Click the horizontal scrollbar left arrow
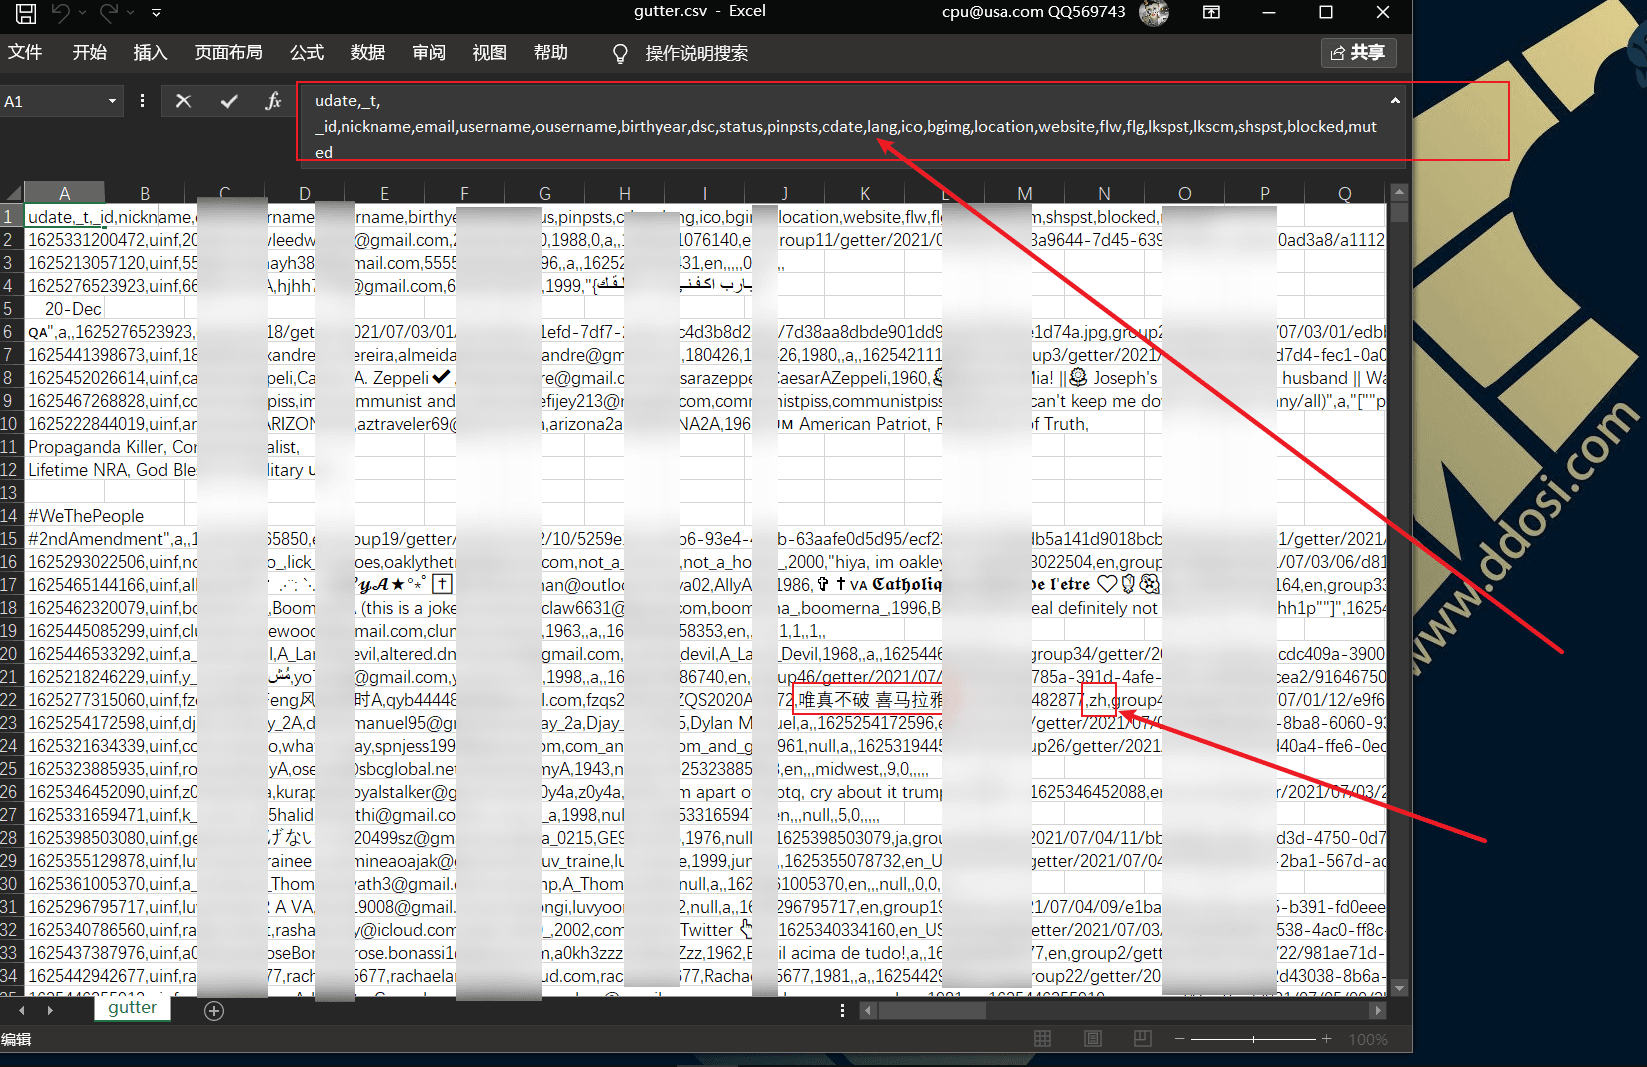 point(868,1011)
